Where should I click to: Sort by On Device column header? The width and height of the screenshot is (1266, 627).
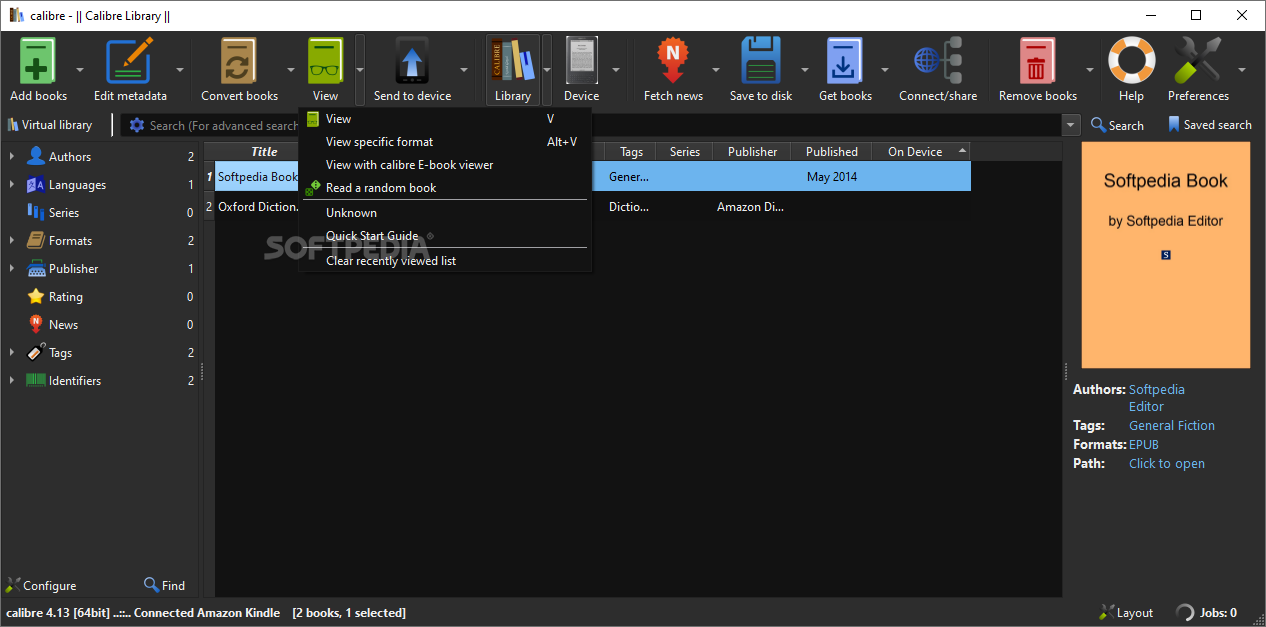[x=922, y=152]
